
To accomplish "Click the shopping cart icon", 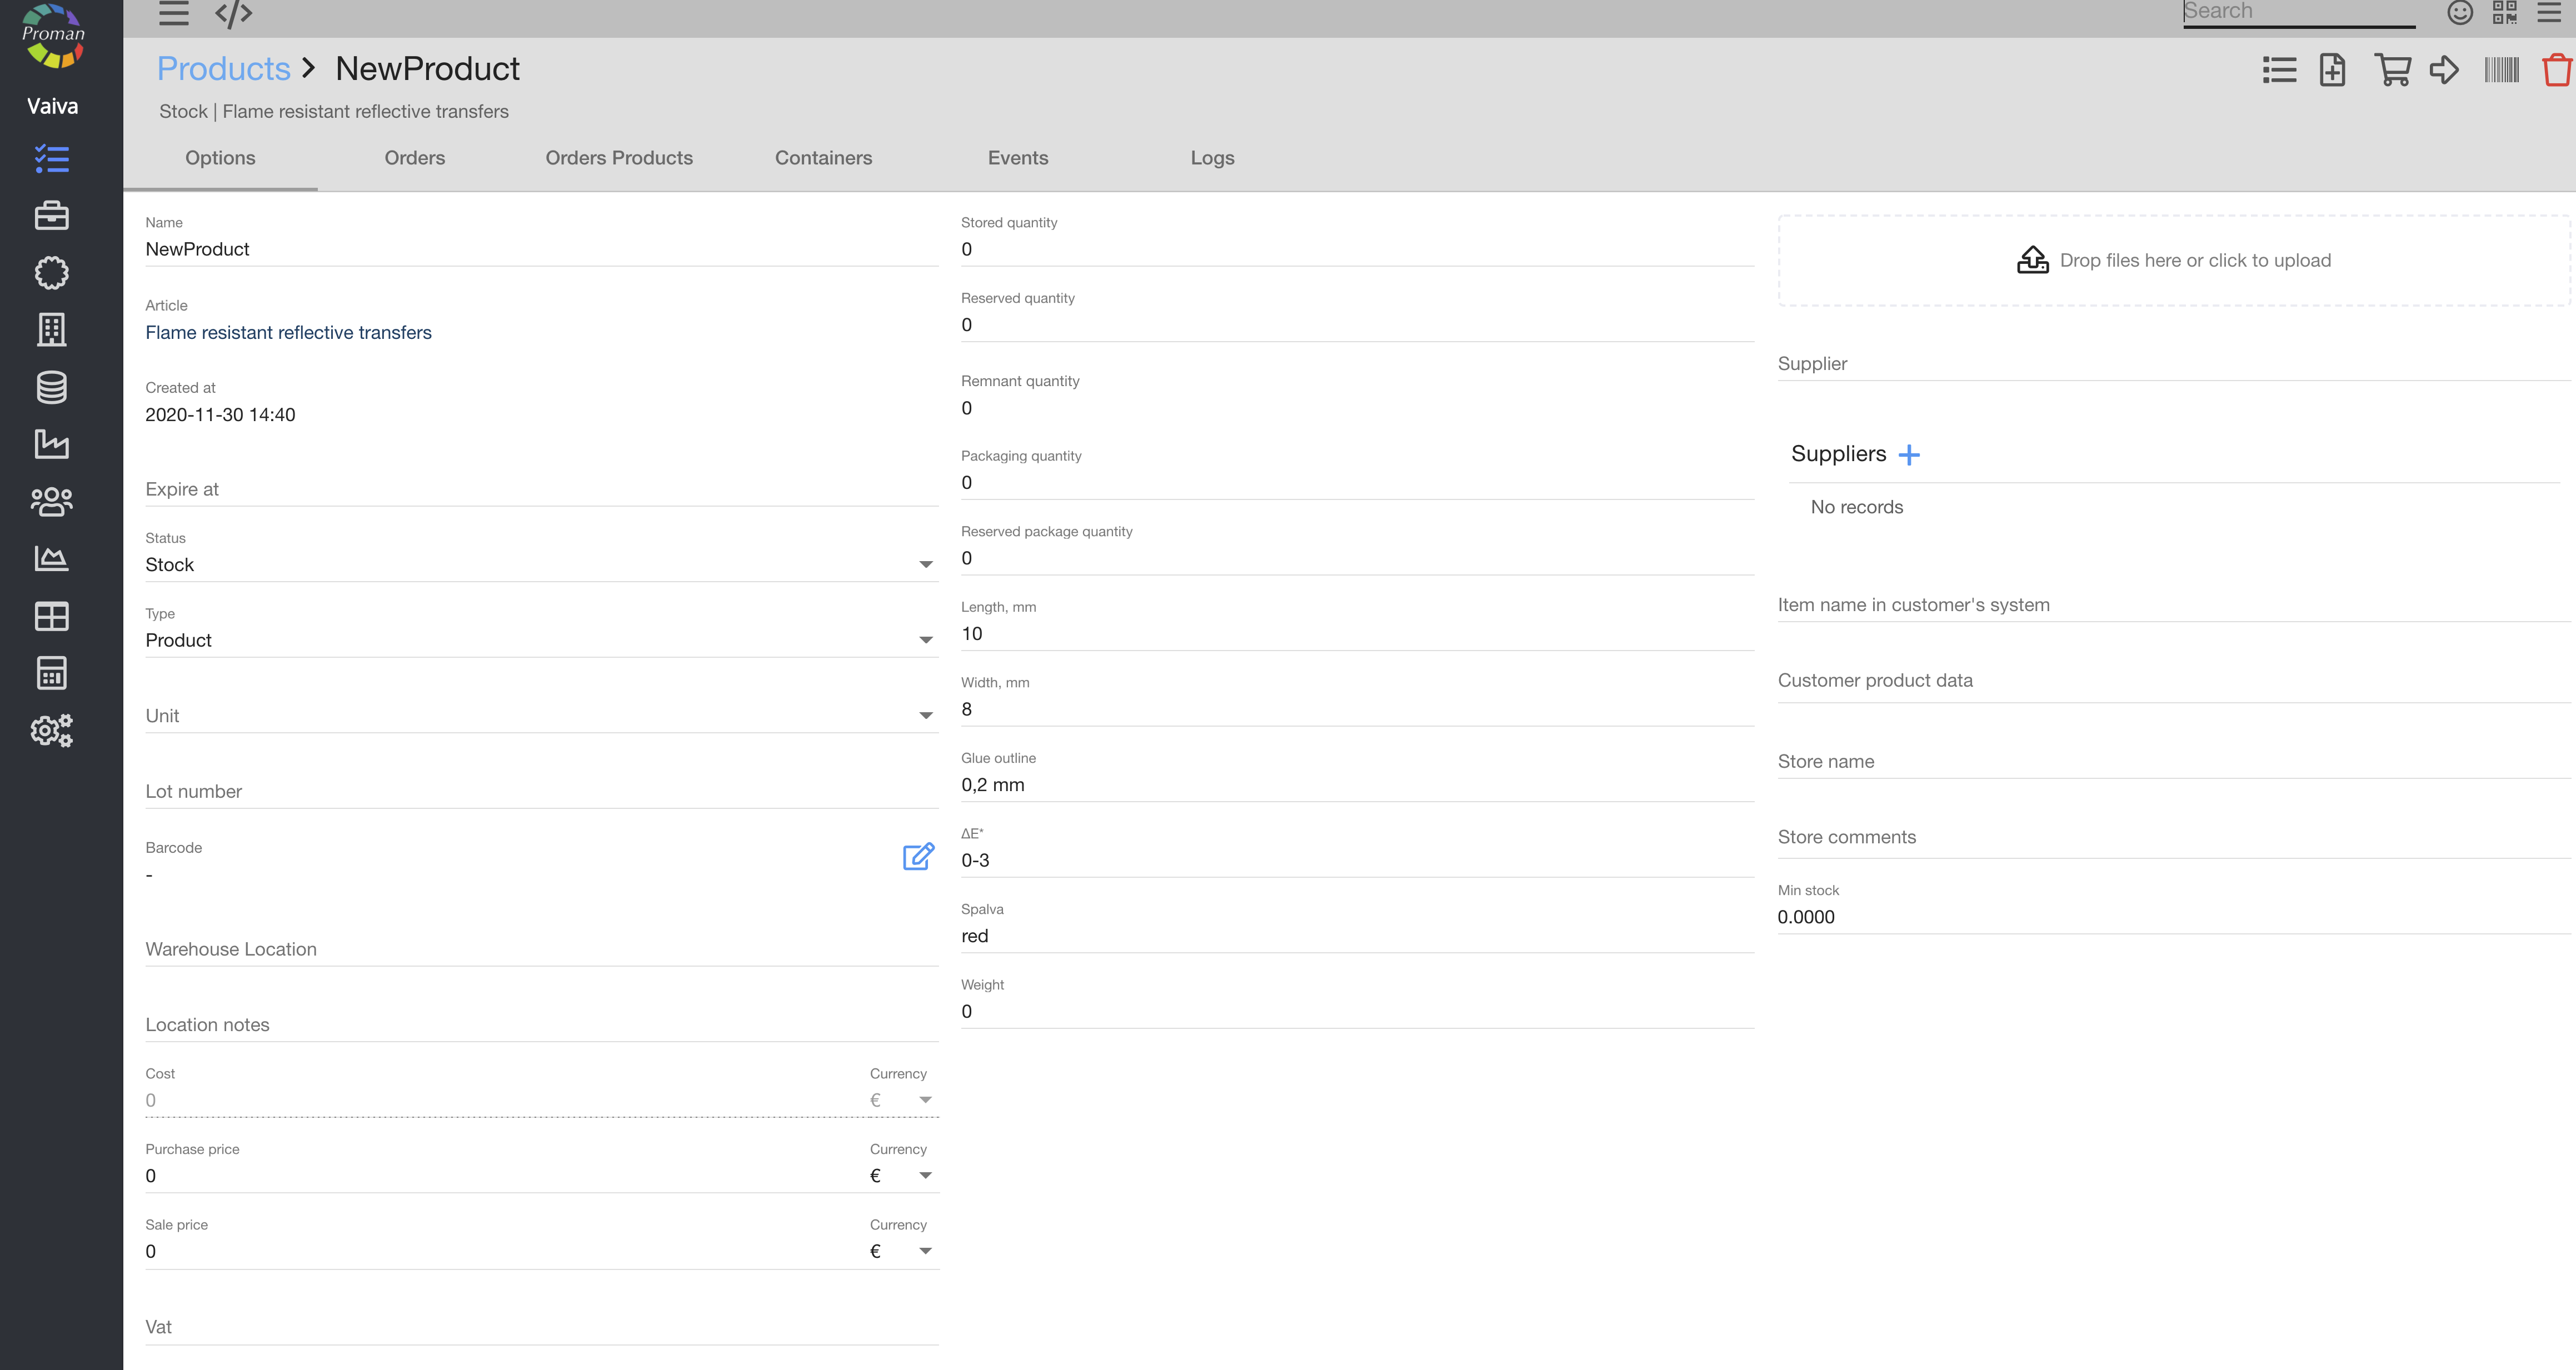I will click(x=2392, y=70).
